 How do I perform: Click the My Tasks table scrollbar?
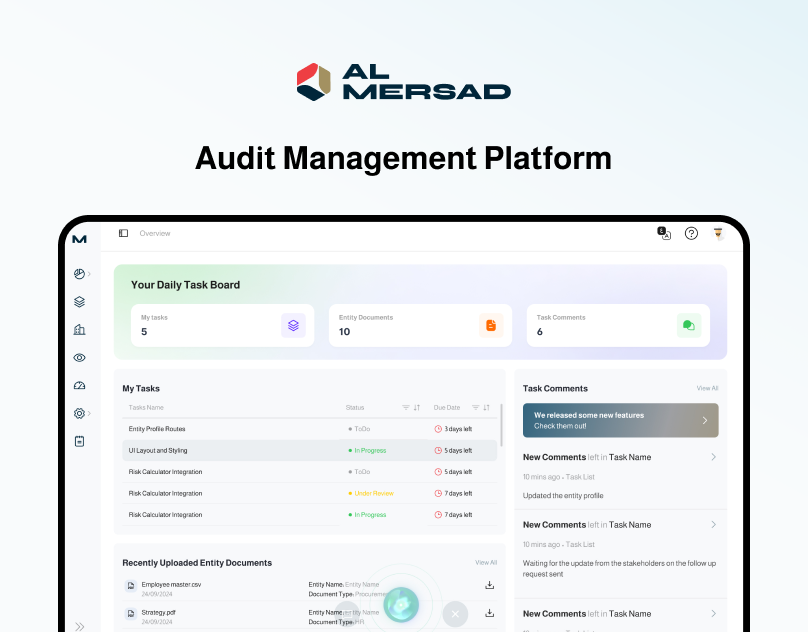pyautogui.click(x=501, y=425)
